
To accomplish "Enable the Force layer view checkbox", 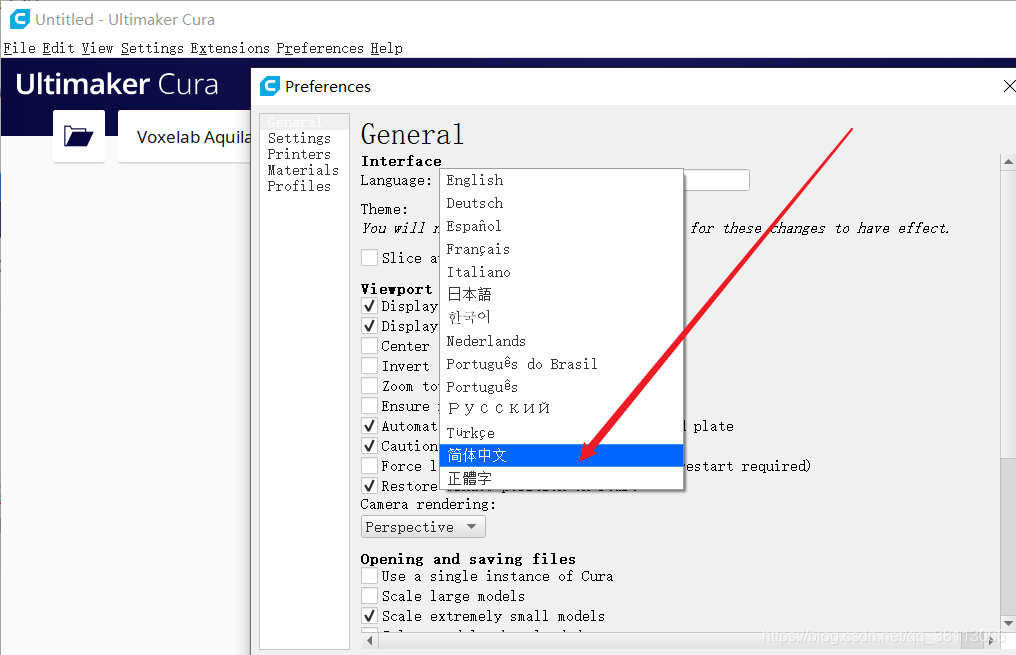I will (369, 466).
